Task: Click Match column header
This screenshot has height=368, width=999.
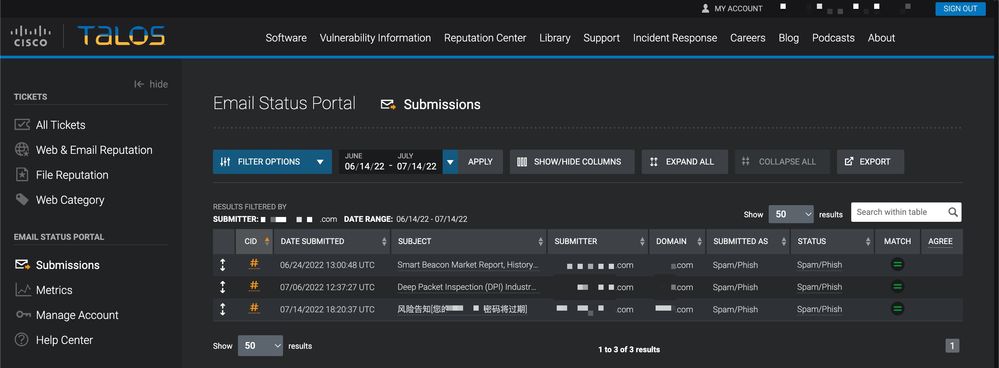Action: pyautogui.click(x=897, y=241)
